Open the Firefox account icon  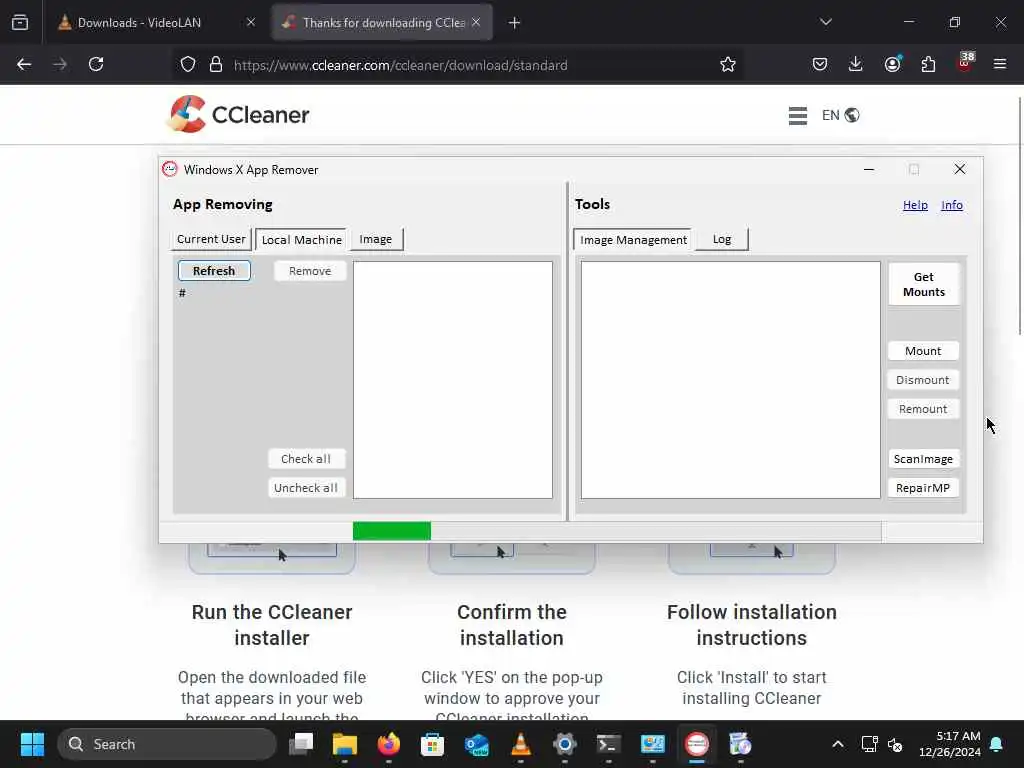pos(892,64)
